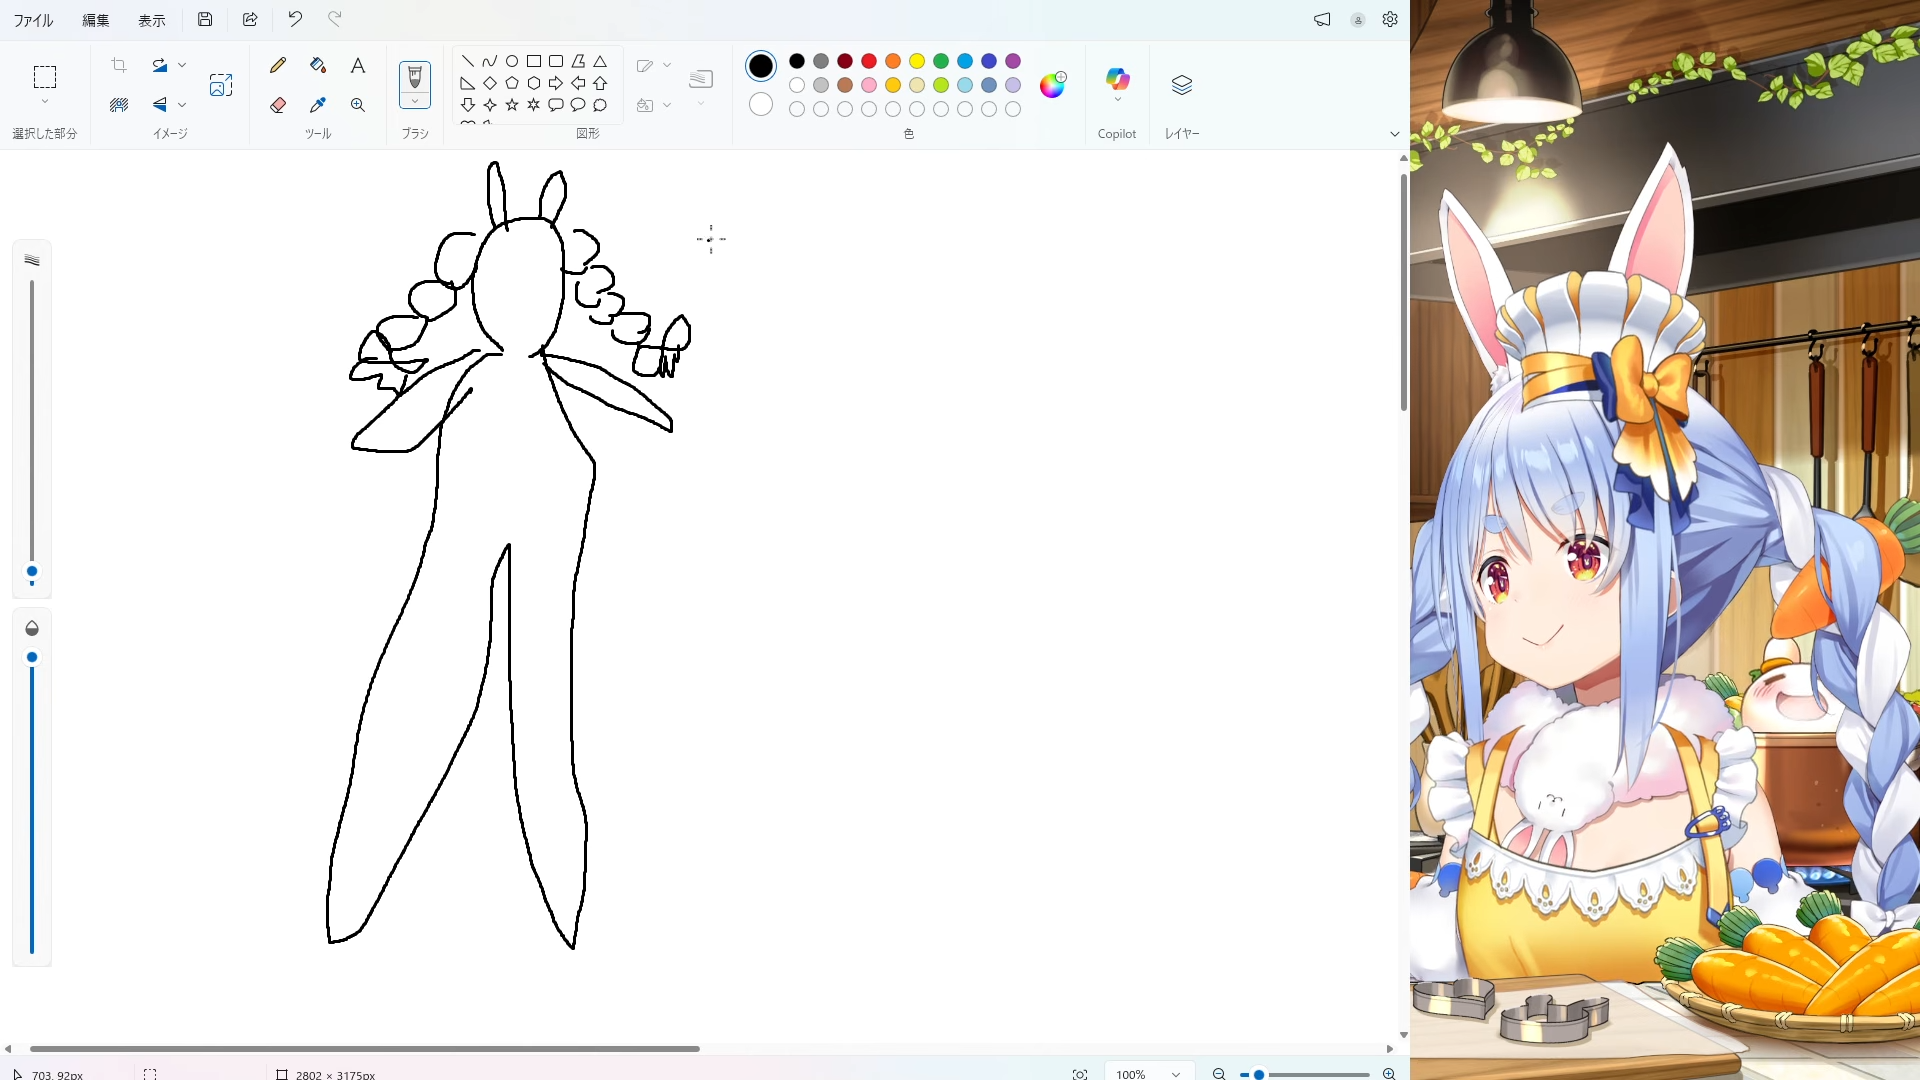The height and width of the screenshot is (1080, 1920).
Task: Open the 表示 menu
Action: [x=152, y=20]
